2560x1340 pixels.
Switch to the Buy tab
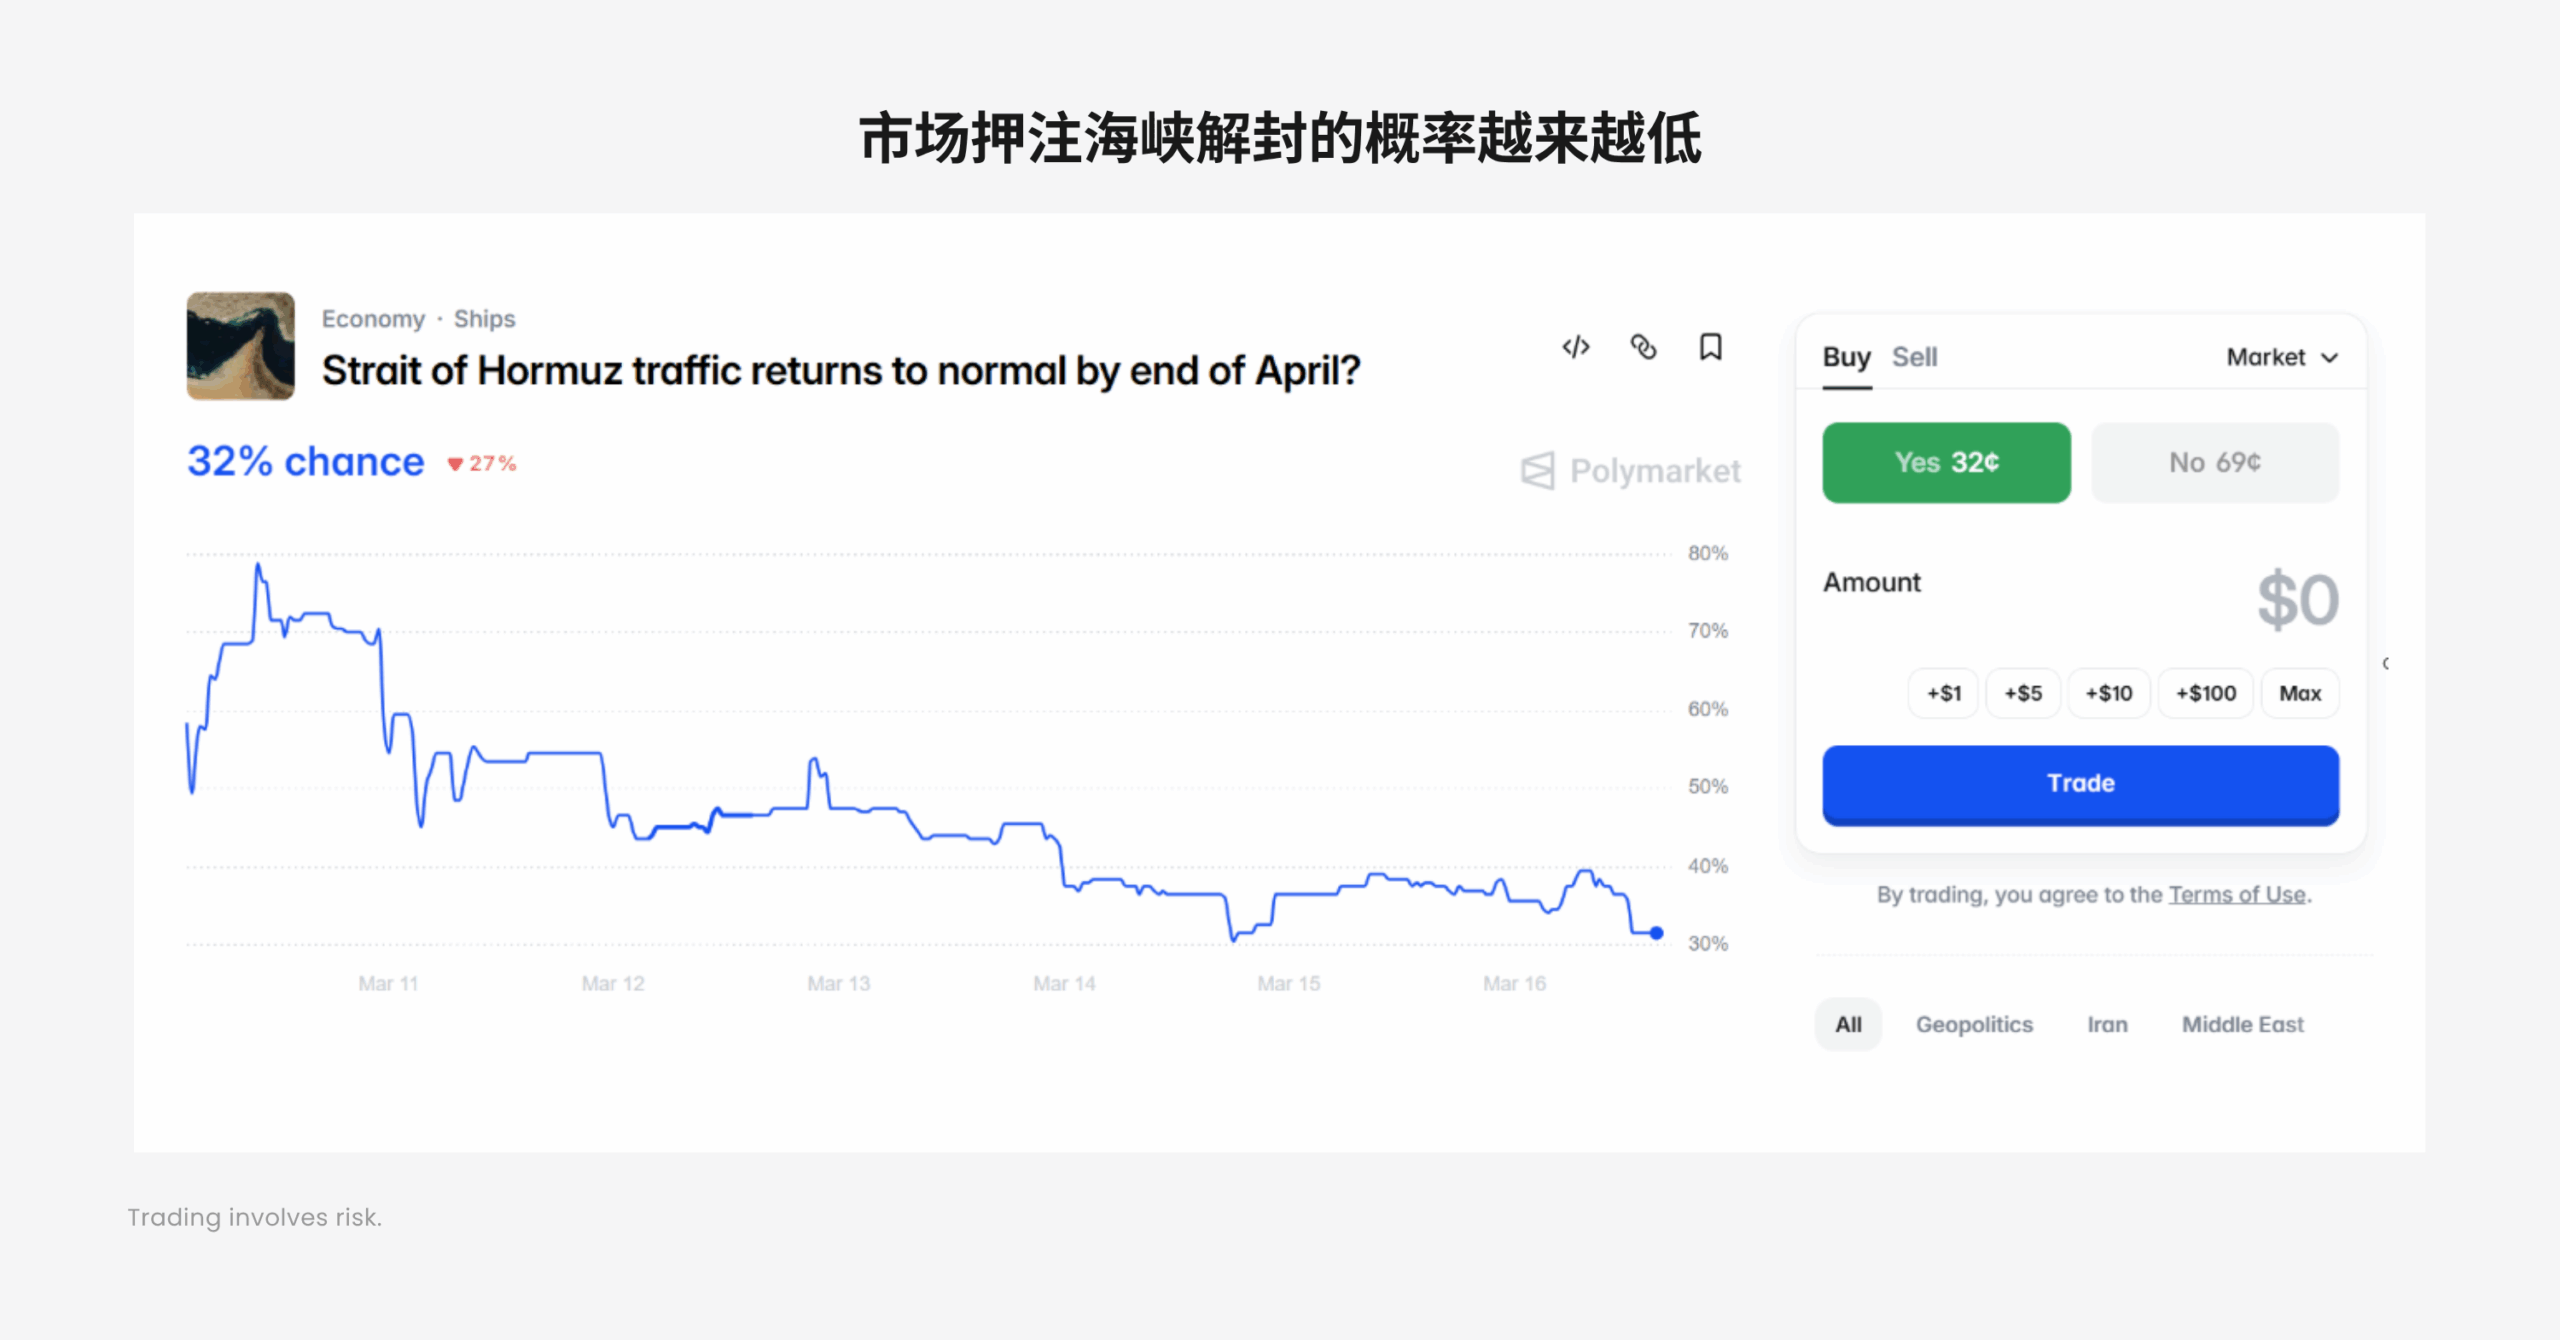click(1846, 357)
